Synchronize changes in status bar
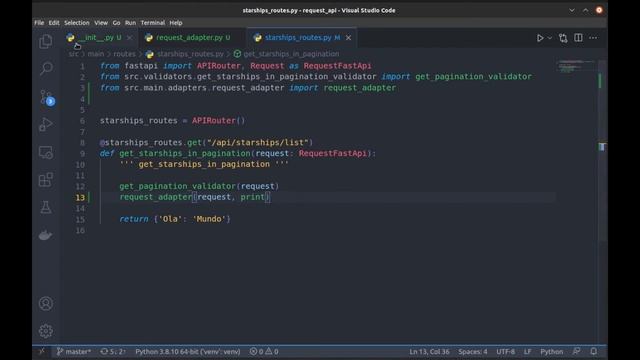Image resolution: width=640 pixels, height=360 pixels. (x=113, y=351)
